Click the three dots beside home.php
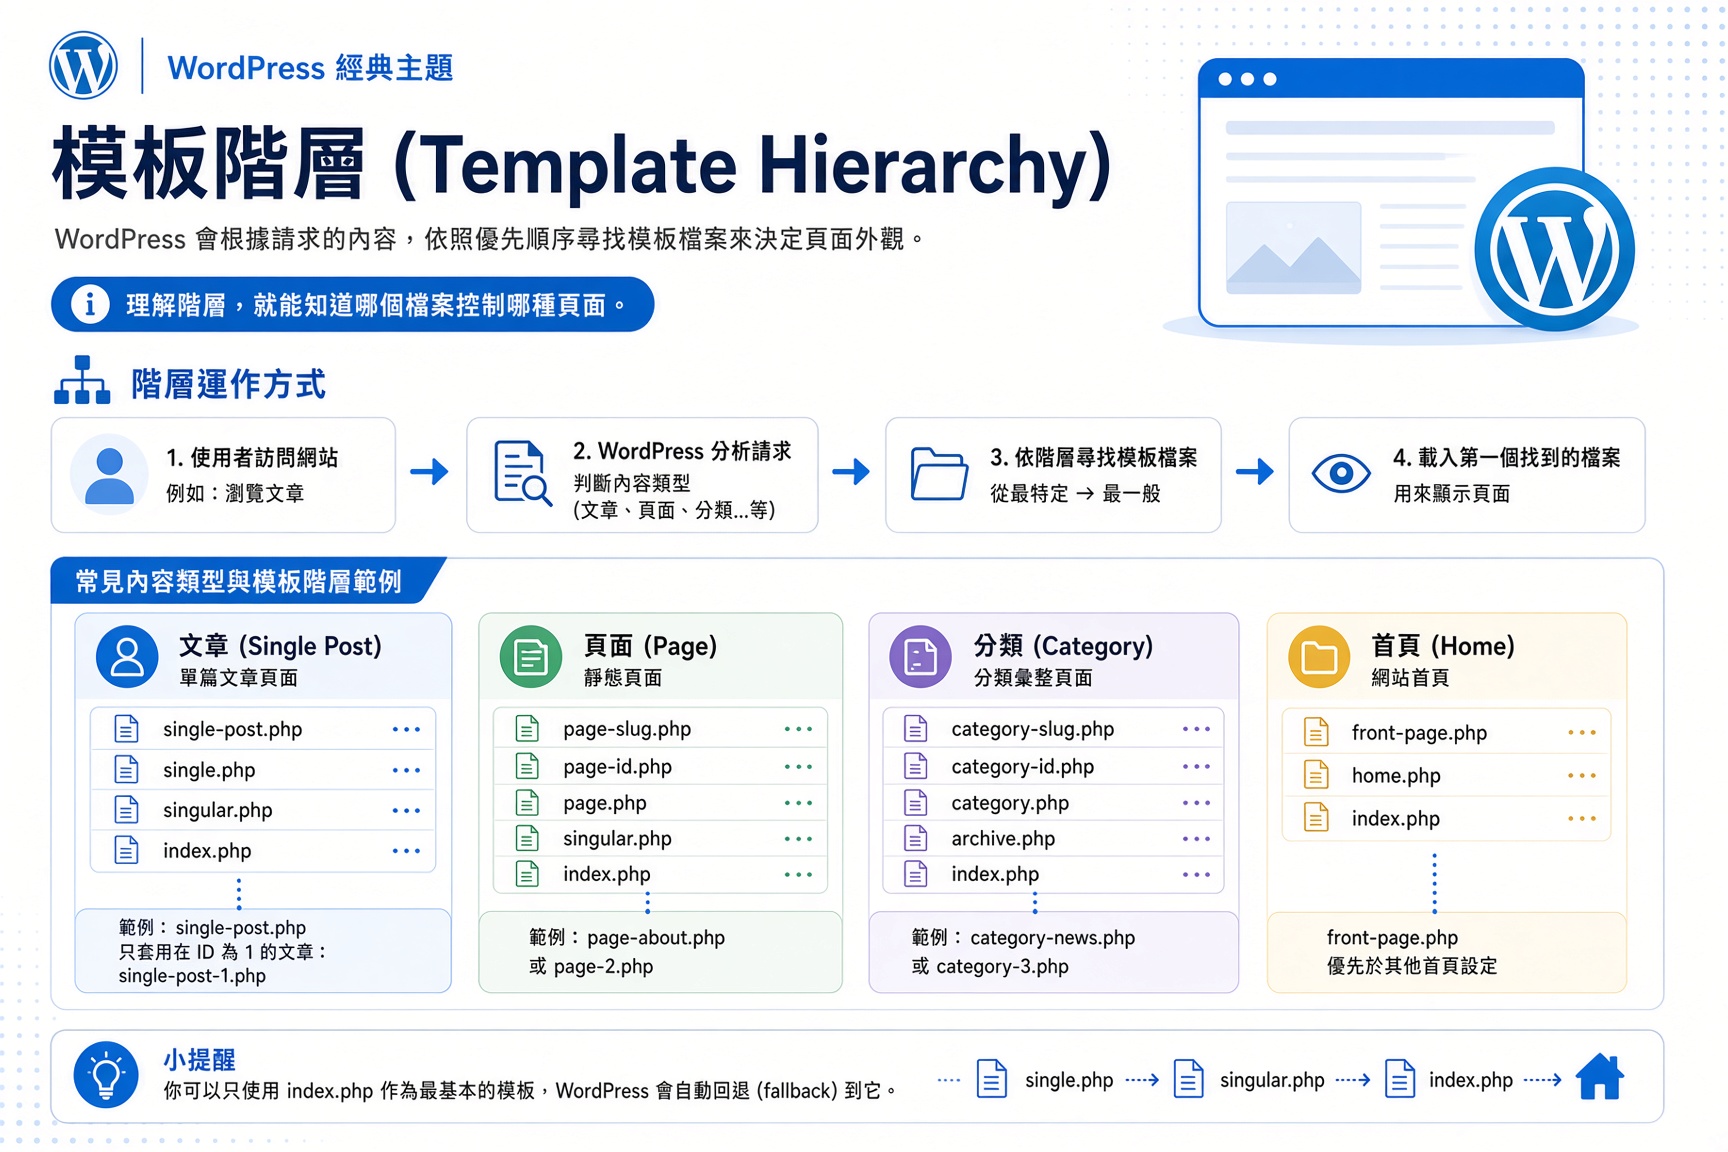1728x1152 pixels. click(1582, 775)
